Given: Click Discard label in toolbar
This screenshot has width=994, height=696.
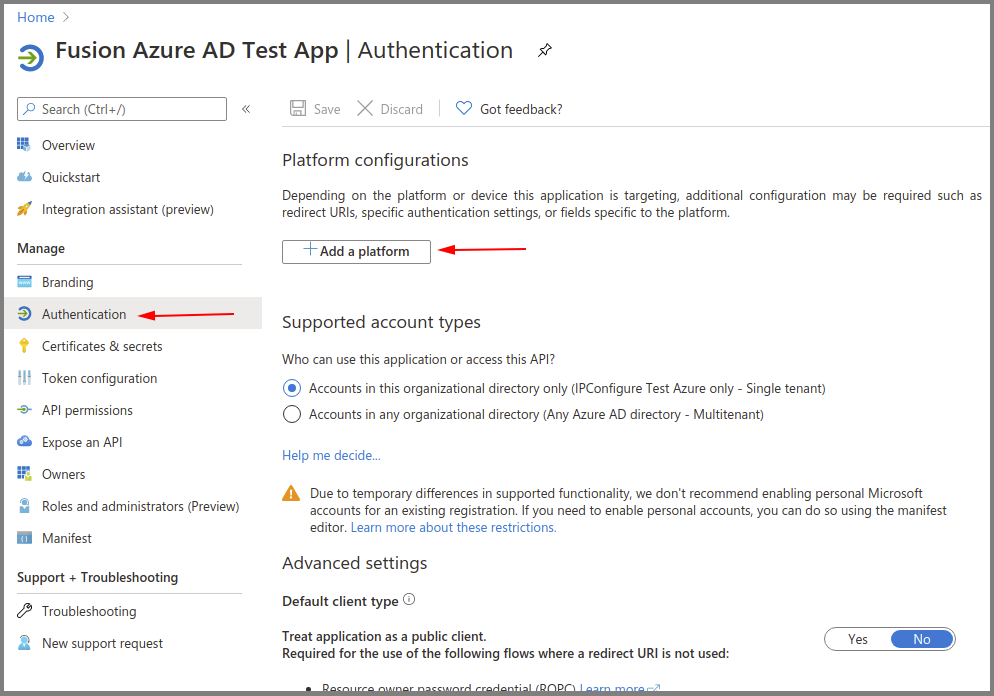Looking at the screenshot, I should tap(401, 109).
